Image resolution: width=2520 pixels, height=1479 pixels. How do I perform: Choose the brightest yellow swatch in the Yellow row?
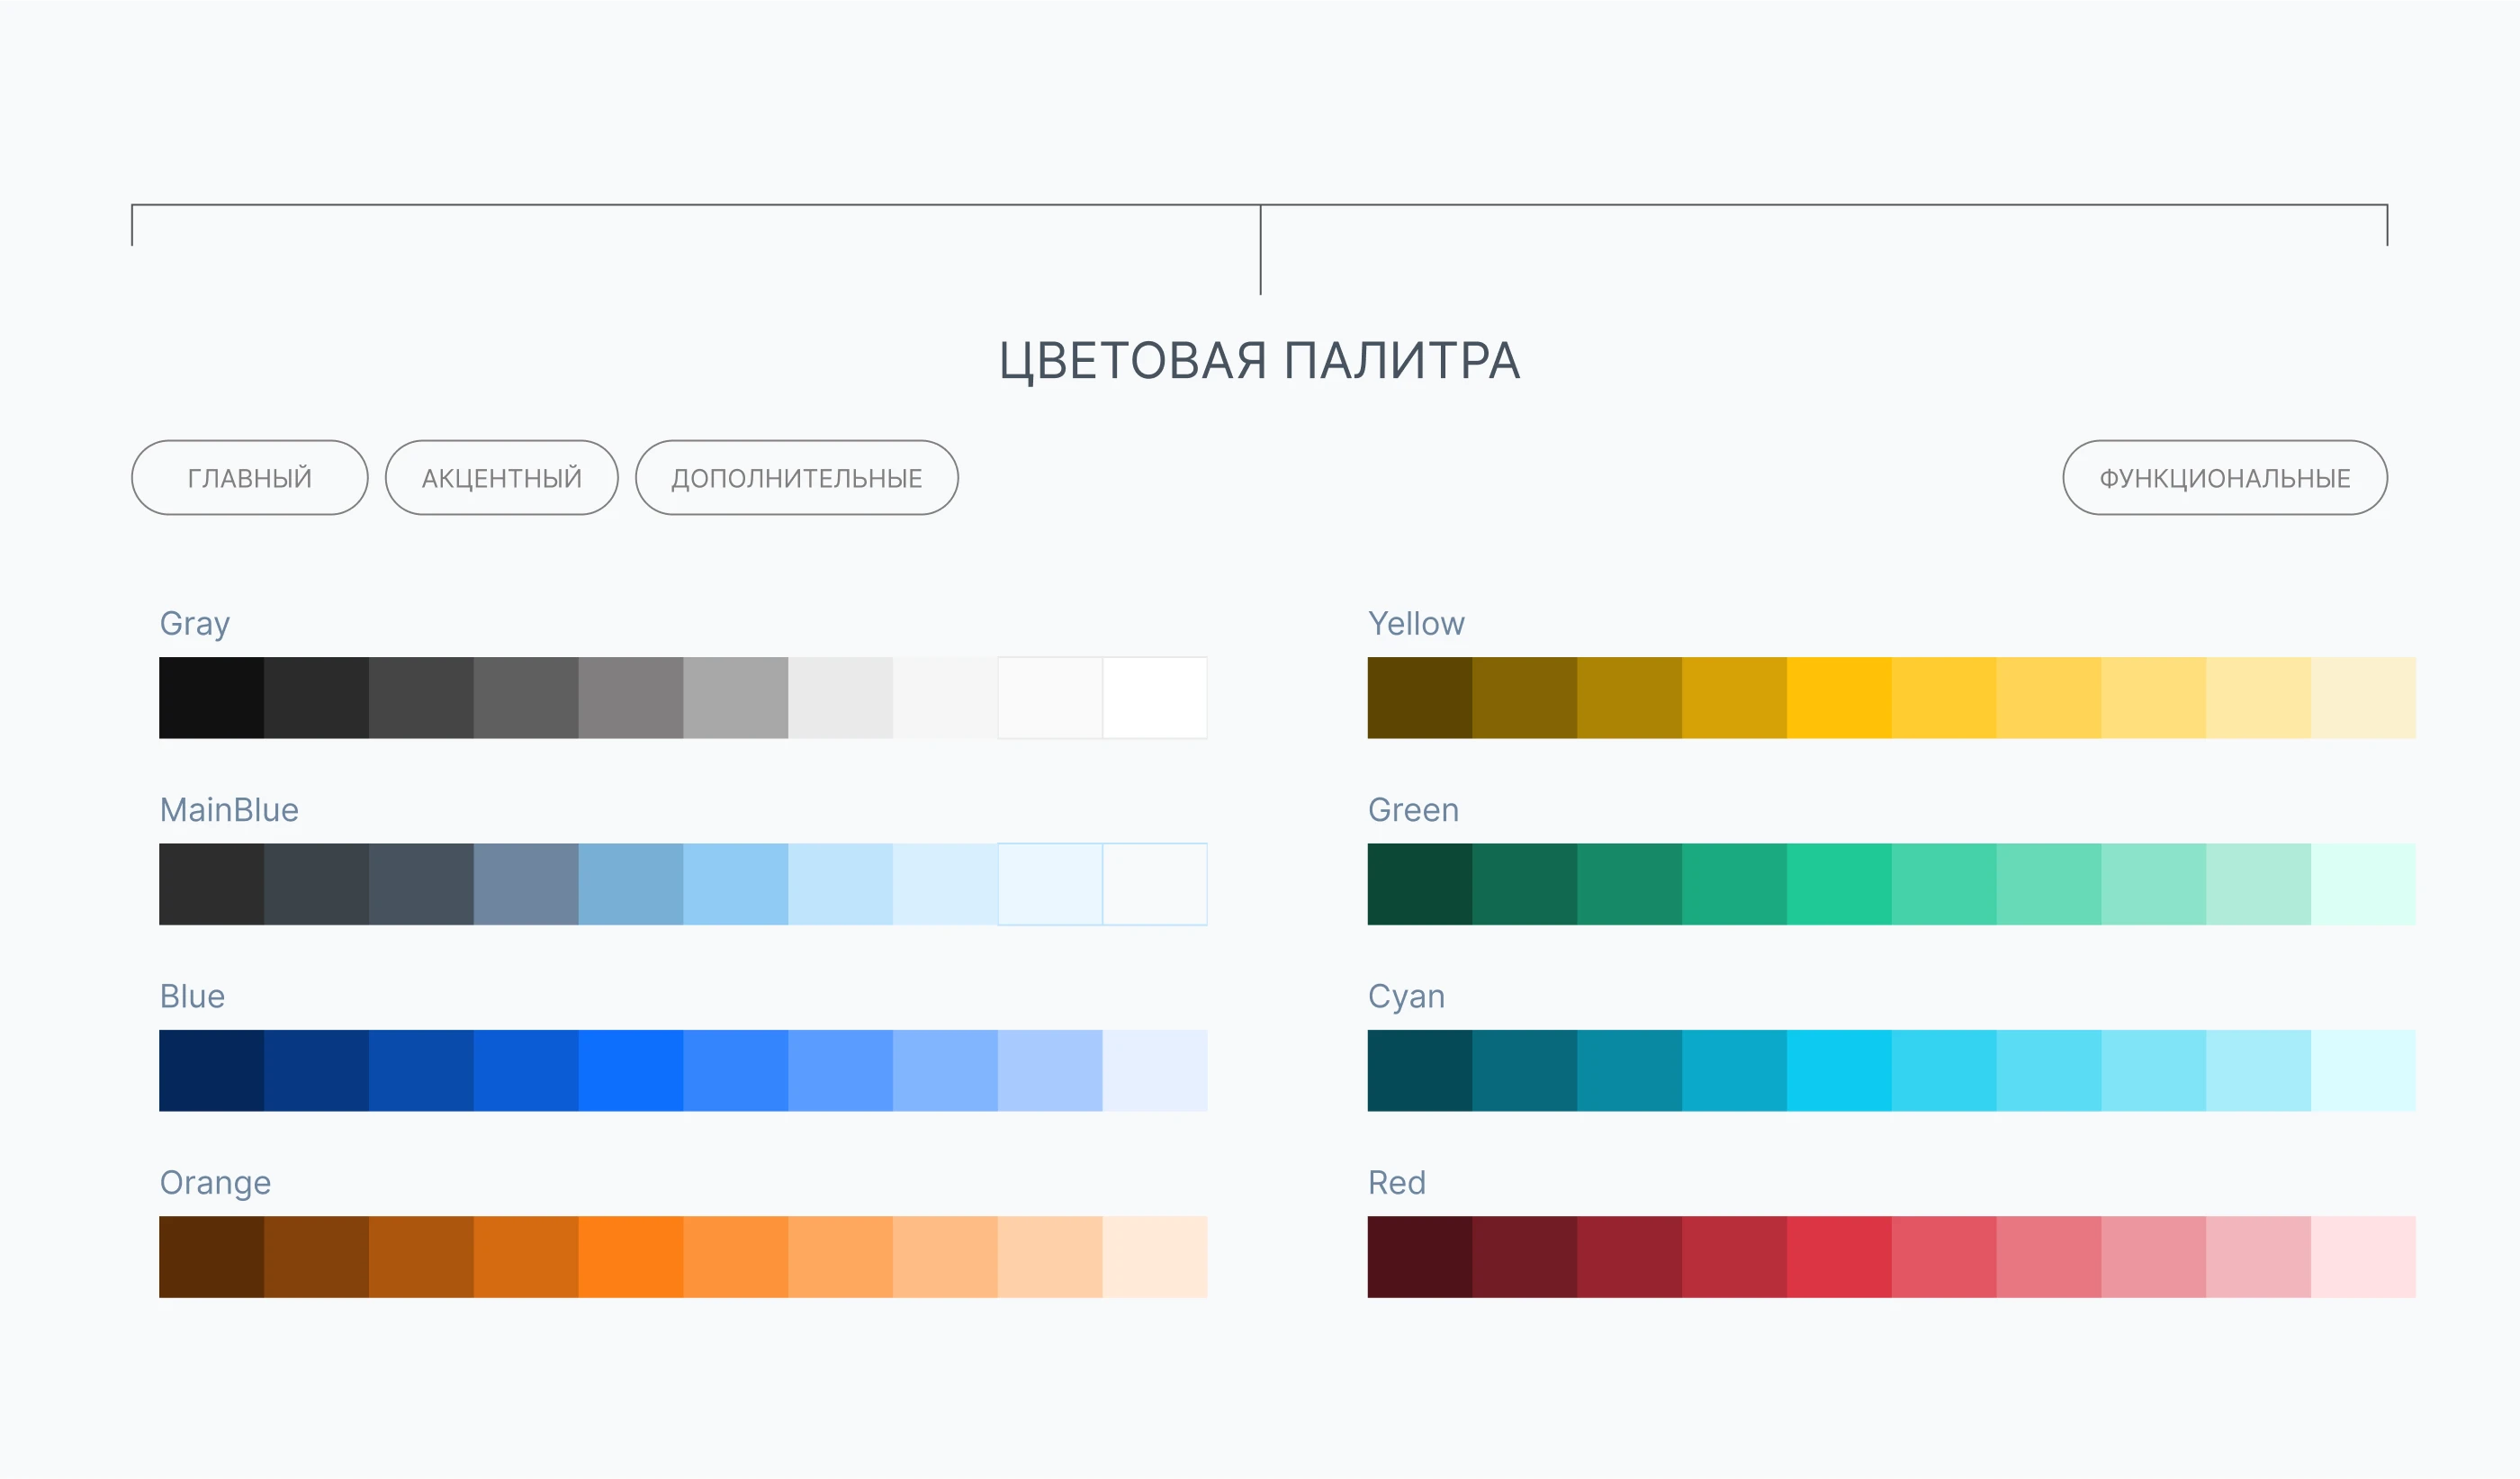(1838, 698)
